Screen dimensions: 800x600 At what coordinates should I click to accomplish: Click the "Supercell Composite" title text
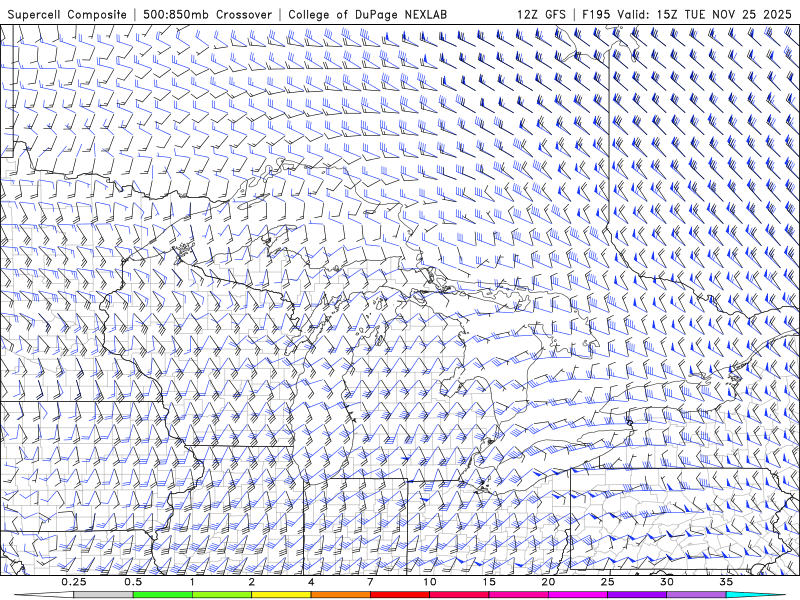[x=67, y=15]
